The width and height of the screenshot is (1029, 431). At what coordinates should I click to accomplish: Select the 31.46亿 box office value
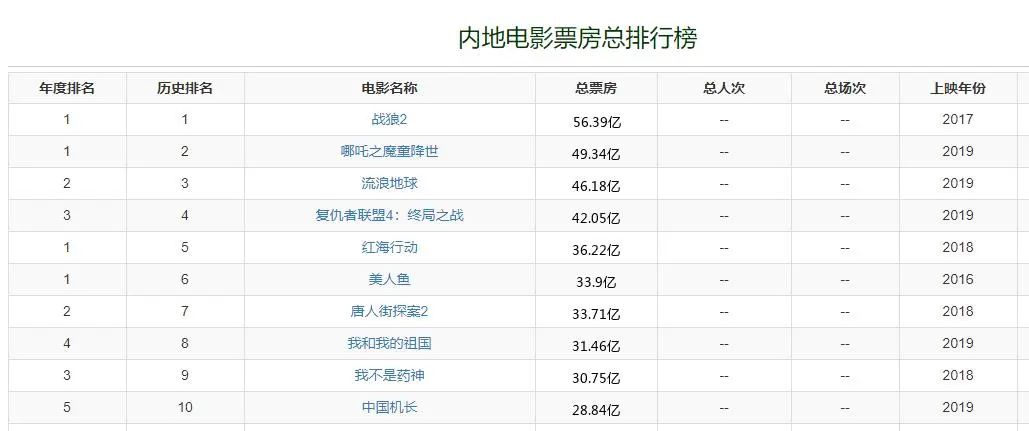point(596,346)
